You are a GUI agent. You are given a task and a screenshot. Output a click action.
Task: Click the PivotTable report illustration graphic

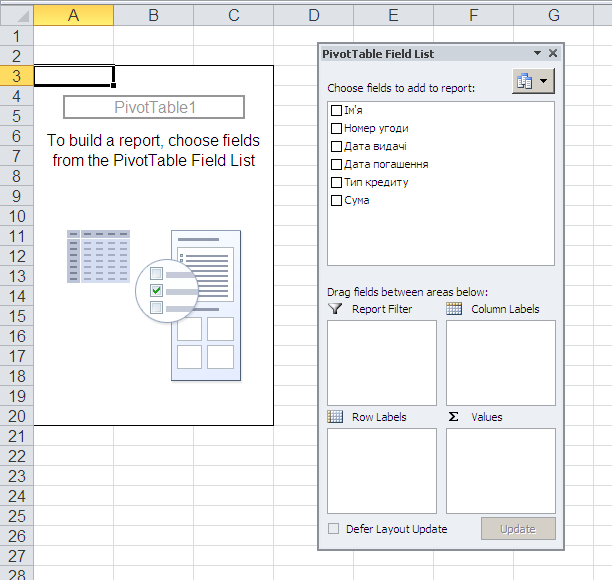(155, 302)
